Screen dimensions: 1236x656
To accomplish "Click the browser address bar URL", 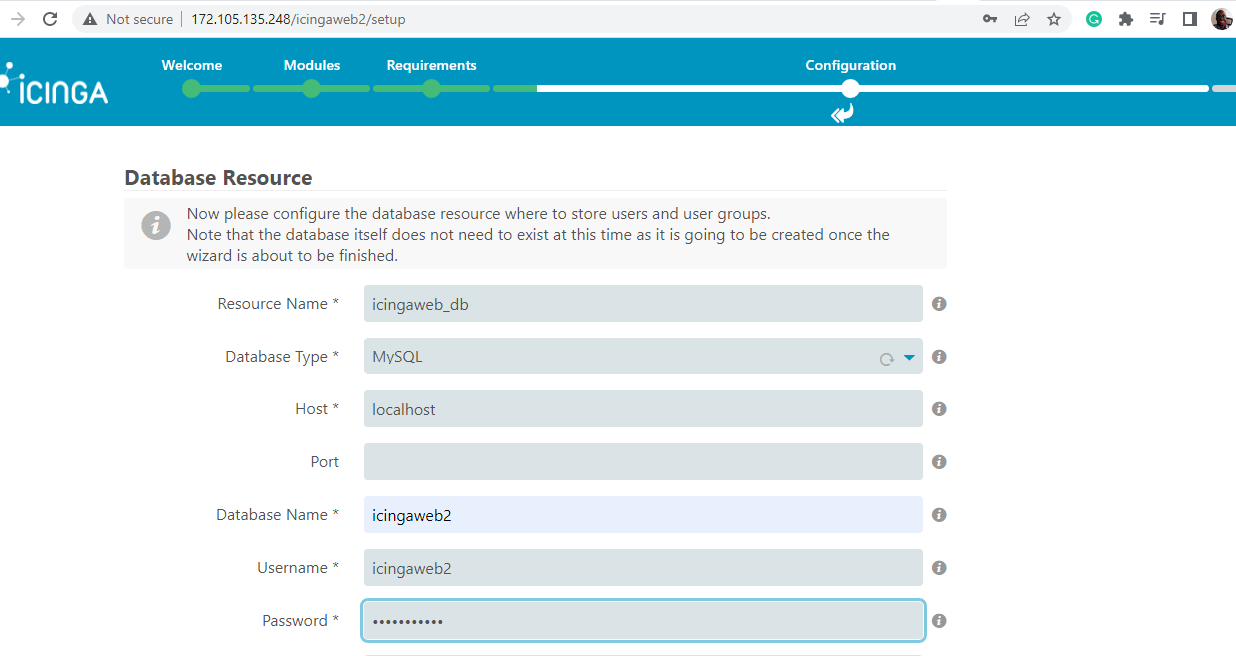I will pyautogui.click(x=299, y=19).
